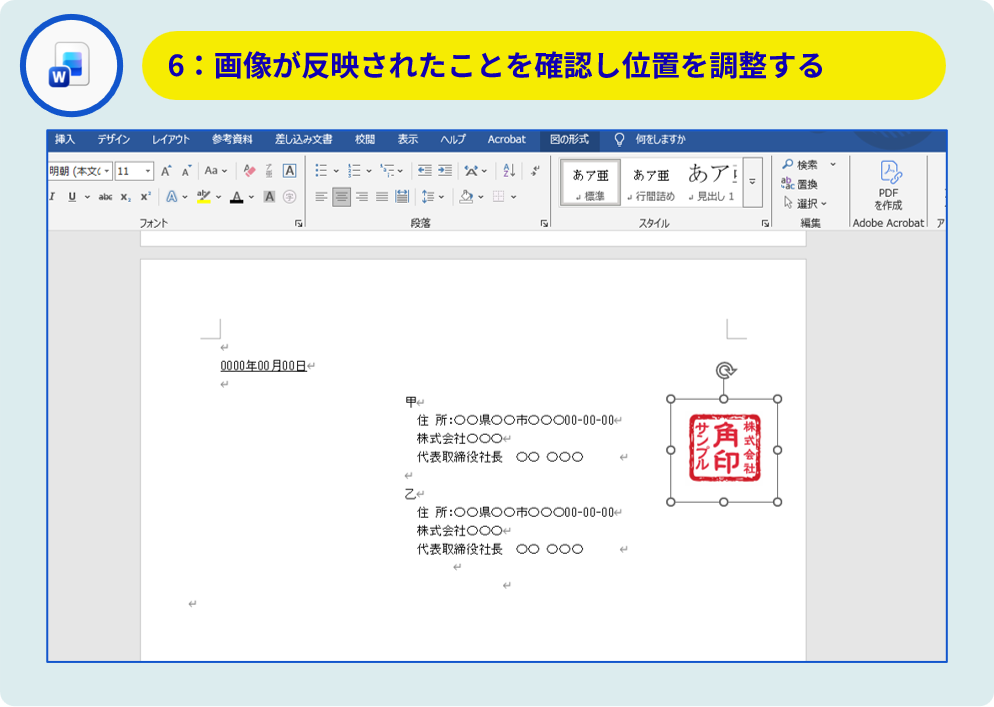
Task: Toggle center alignment in paragraph group
Action: (x=342, y=197)
